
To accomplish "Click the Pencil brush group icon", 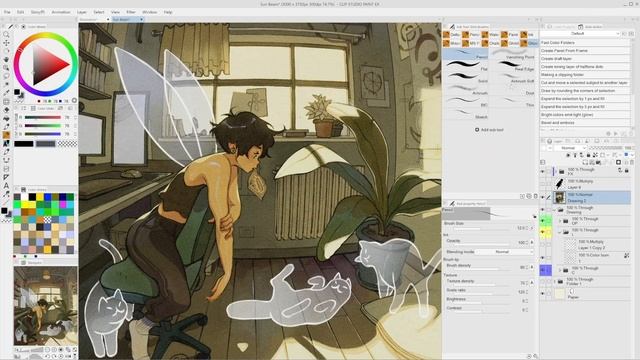I will (465, 35).
